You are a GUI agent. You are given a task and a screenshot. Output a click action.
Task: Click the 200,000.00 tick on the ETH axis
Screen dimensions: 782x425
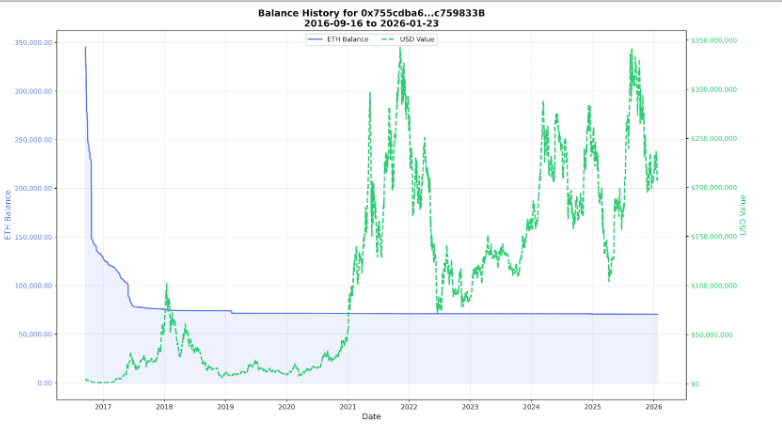pos(33,189)
